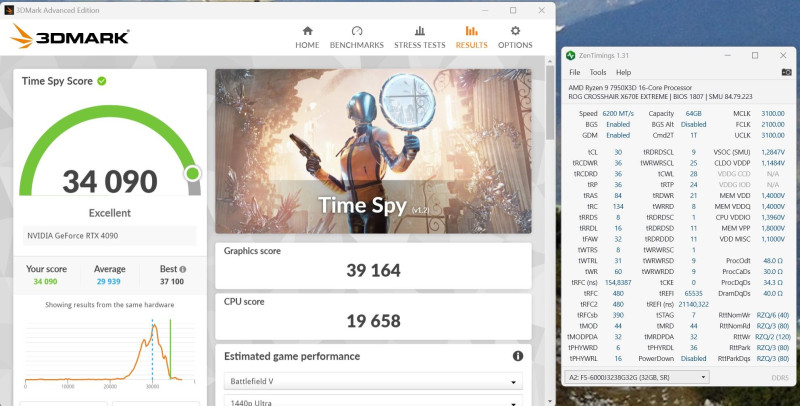Open the 1440p Ultra resolution dropdown
800x406 pixels.
(373, 401)
